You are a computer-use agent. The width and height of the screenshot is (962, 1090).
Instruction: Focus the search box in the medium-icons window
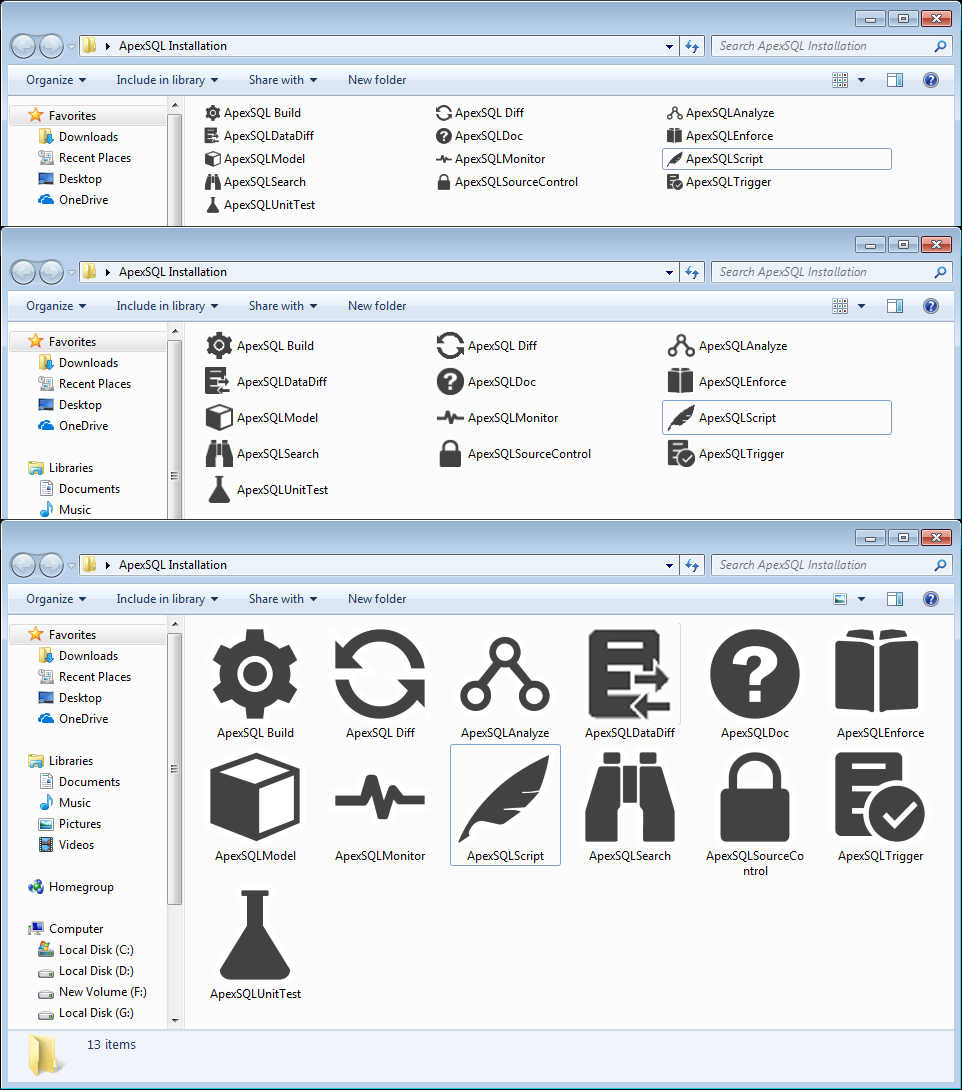(x=831, y=272)
